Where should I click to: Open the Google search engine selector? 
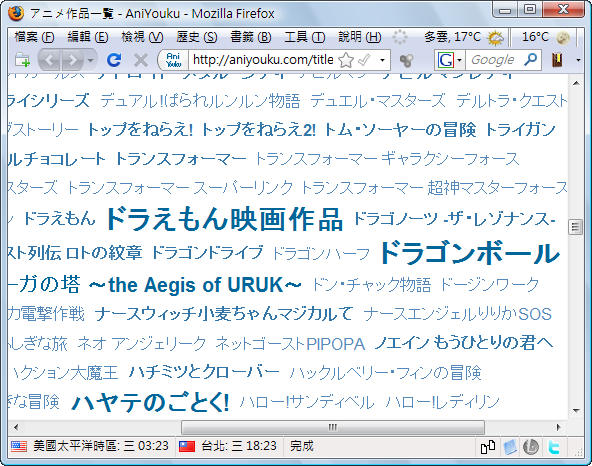449,60
